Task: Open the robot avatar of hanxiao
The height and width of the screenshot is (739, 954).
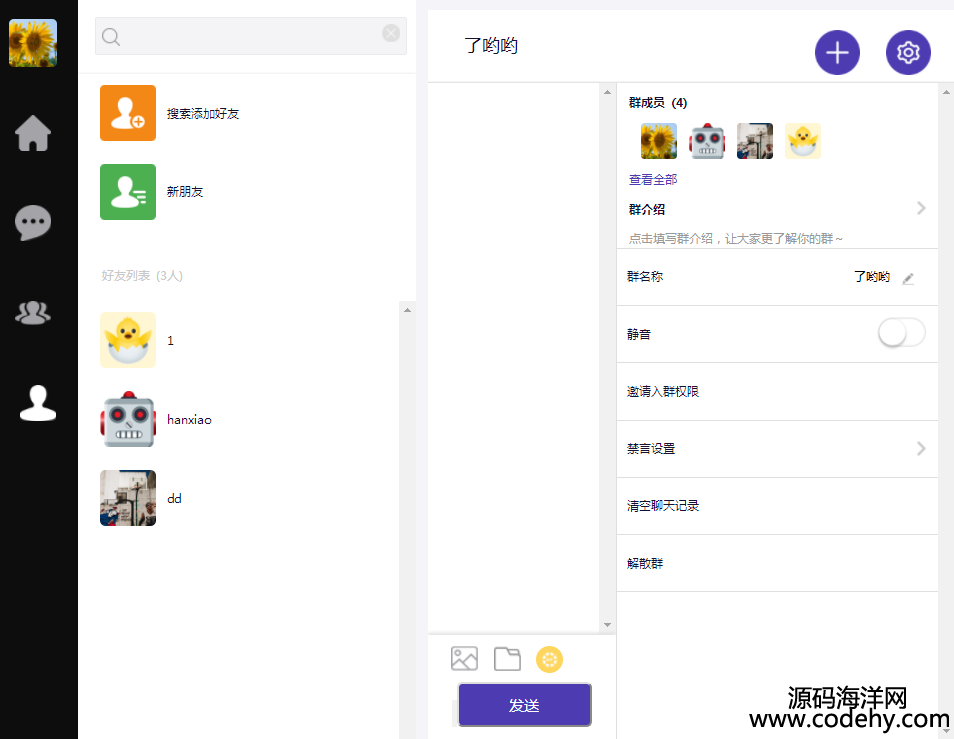Action: pos(128,419)
